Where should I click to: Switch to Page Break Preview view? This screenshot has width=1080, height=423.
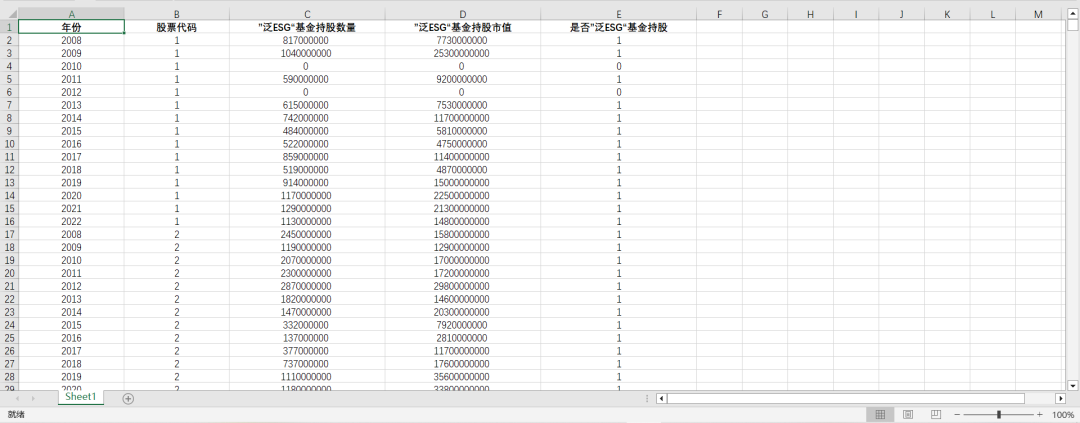point(936,414)
